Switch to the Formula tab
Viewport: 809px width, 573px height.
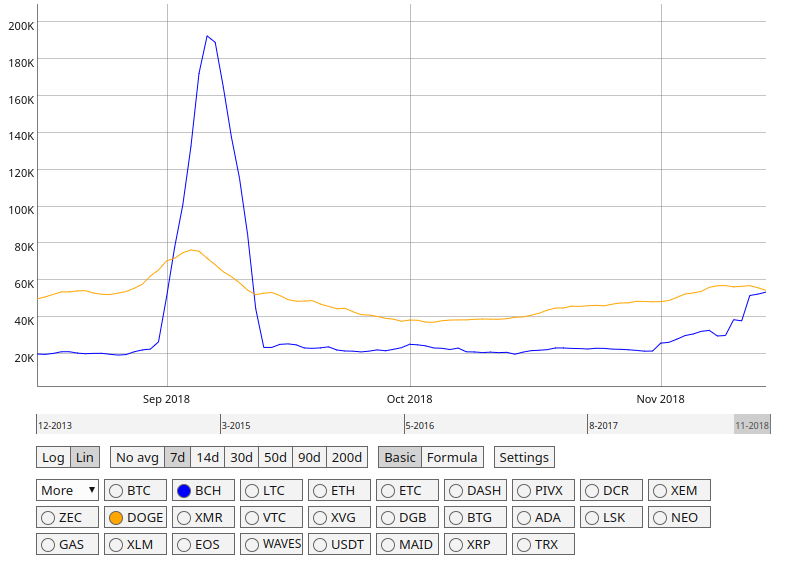coord(452,457)
